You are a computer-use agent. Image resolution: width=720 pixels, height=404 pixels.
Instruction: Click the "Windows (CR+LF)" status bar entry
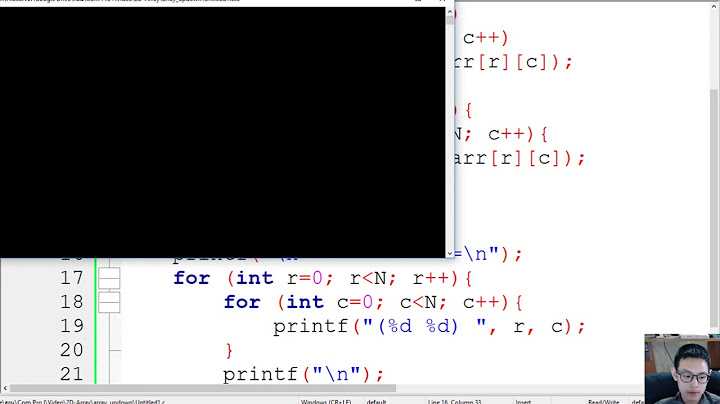[326, 401]
